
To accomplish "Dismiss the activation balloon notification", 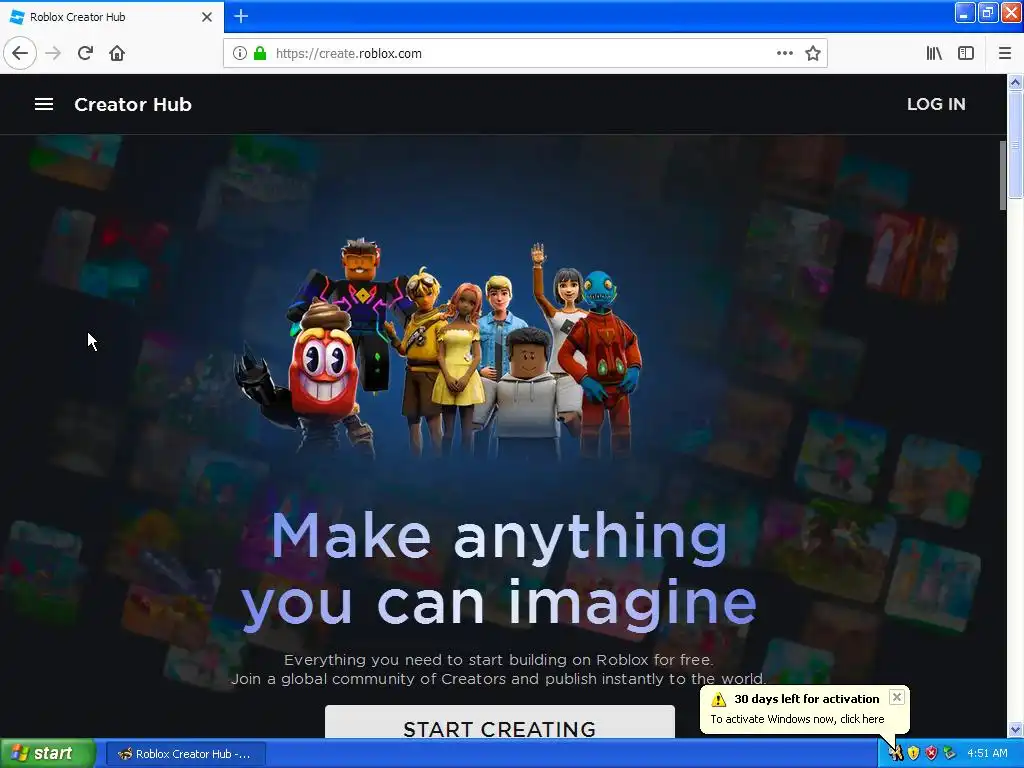I will (897, 697).
